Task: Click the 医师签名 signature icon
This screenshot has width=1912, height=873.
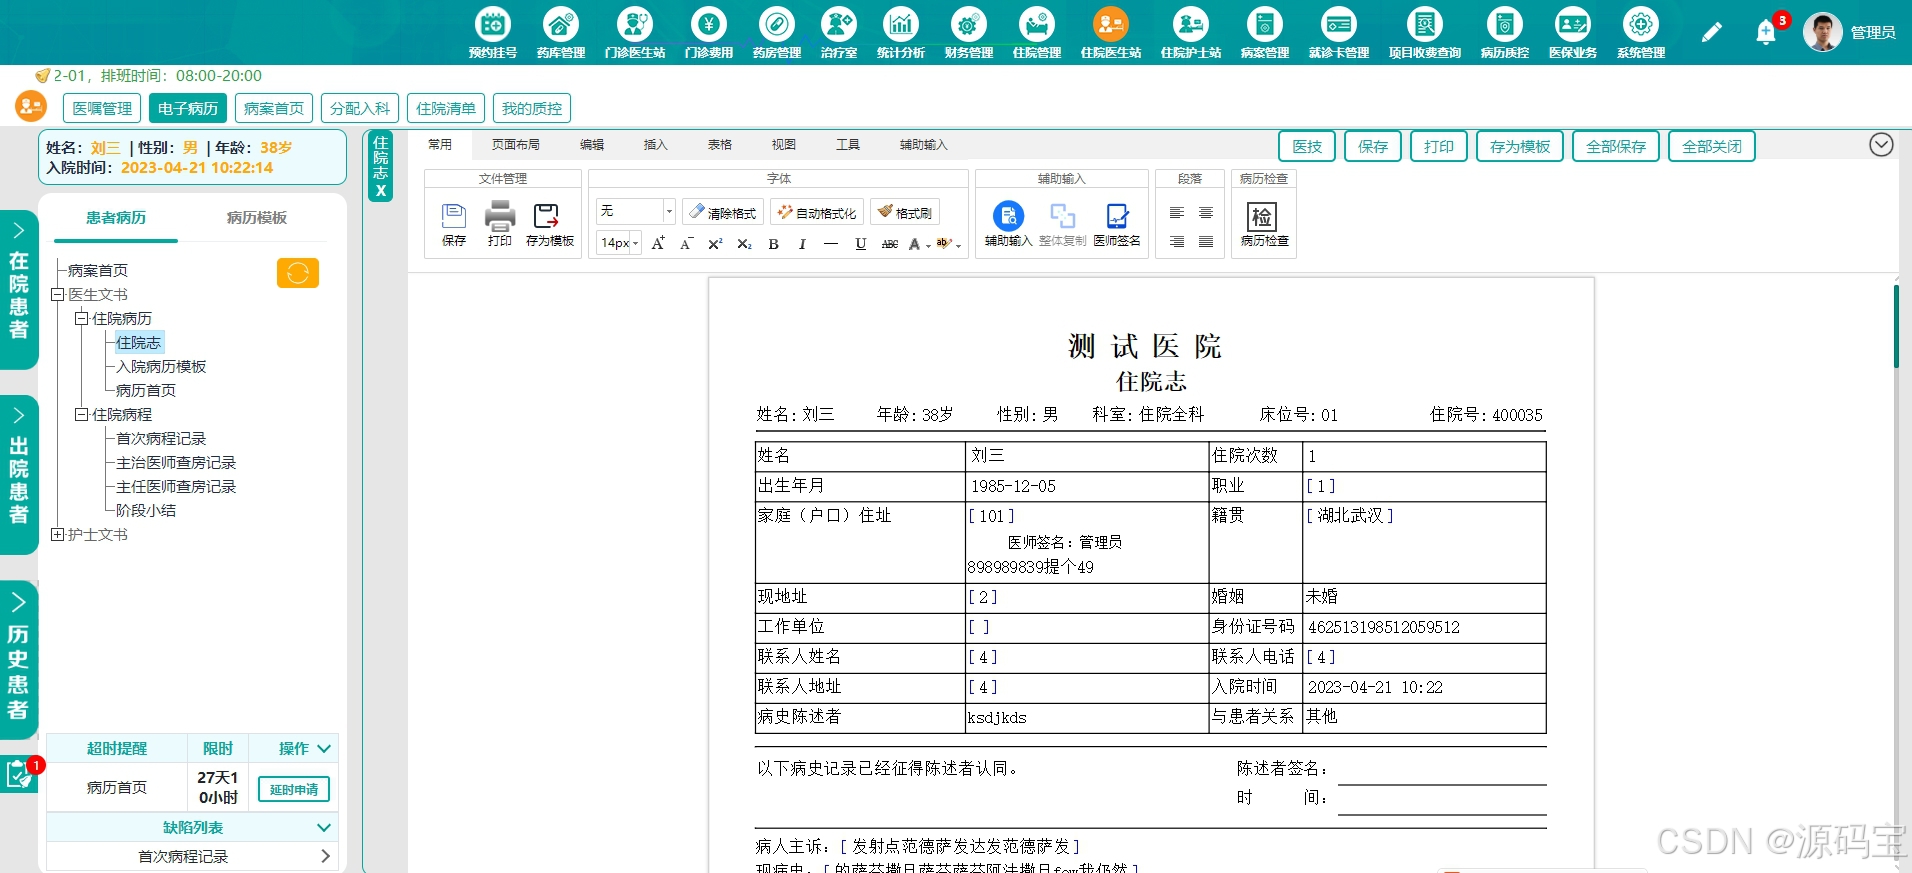Action: [1117, 216]
